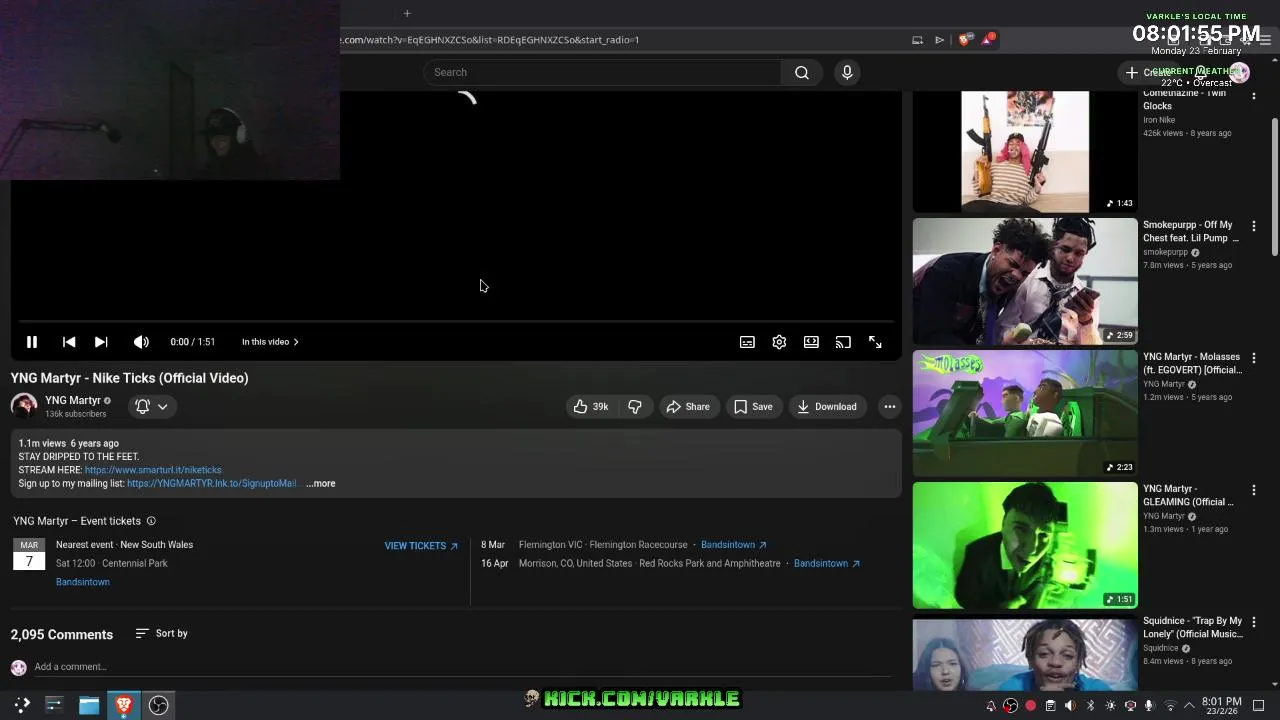
Task: Open the application launcher in taskbar
Action: pos(22,705)
